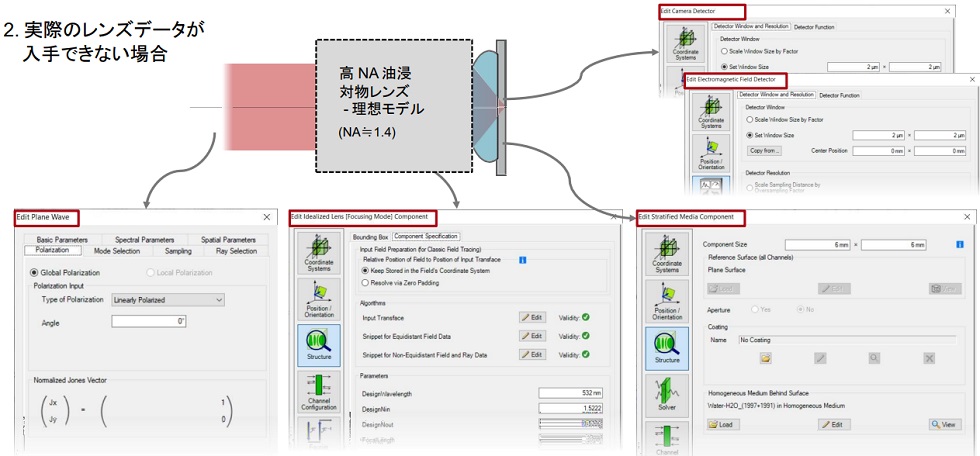This screenshot has height=456, width=980.
Task: Select Scale Window Size by Factor in Electromagnetic Detector
Action: coord(786,119)
